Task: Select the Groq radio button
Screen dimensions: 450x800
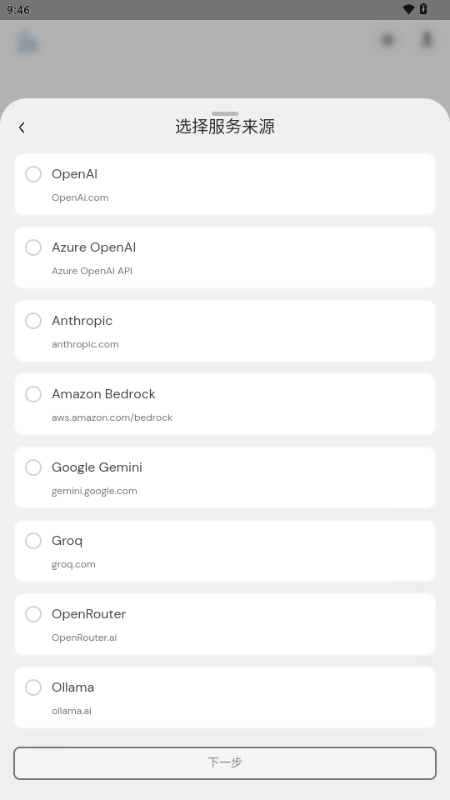Action: 33,541
